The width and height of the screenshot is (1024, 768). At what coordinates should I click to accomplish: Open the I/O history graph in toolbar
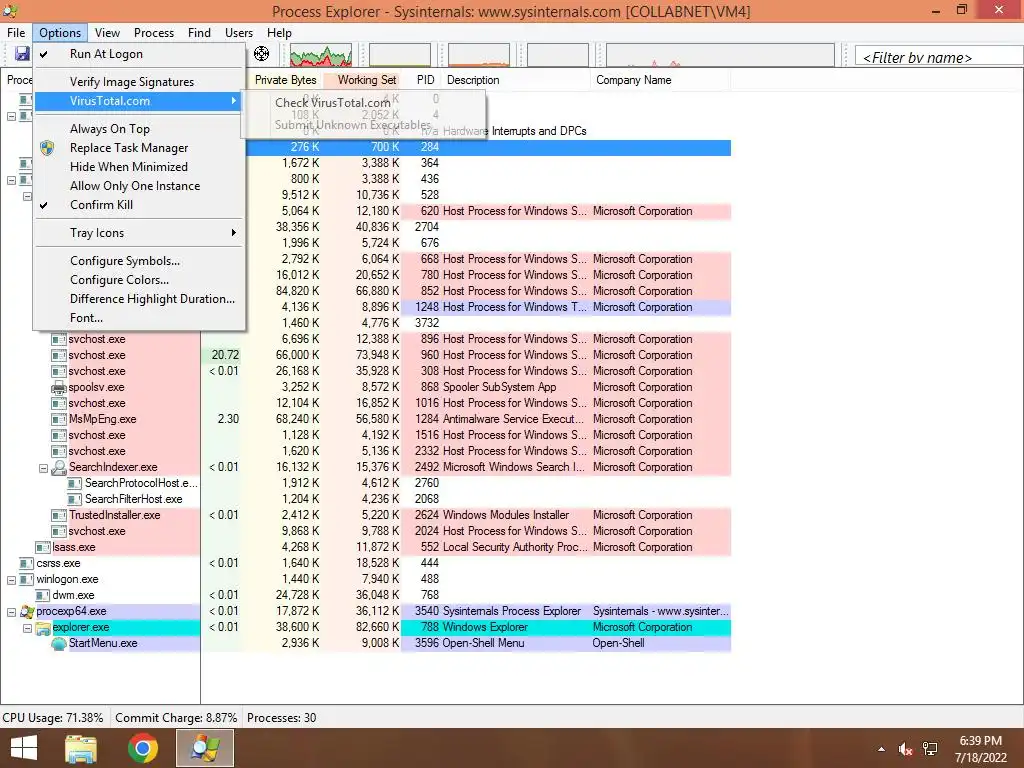tap(720, 55)
